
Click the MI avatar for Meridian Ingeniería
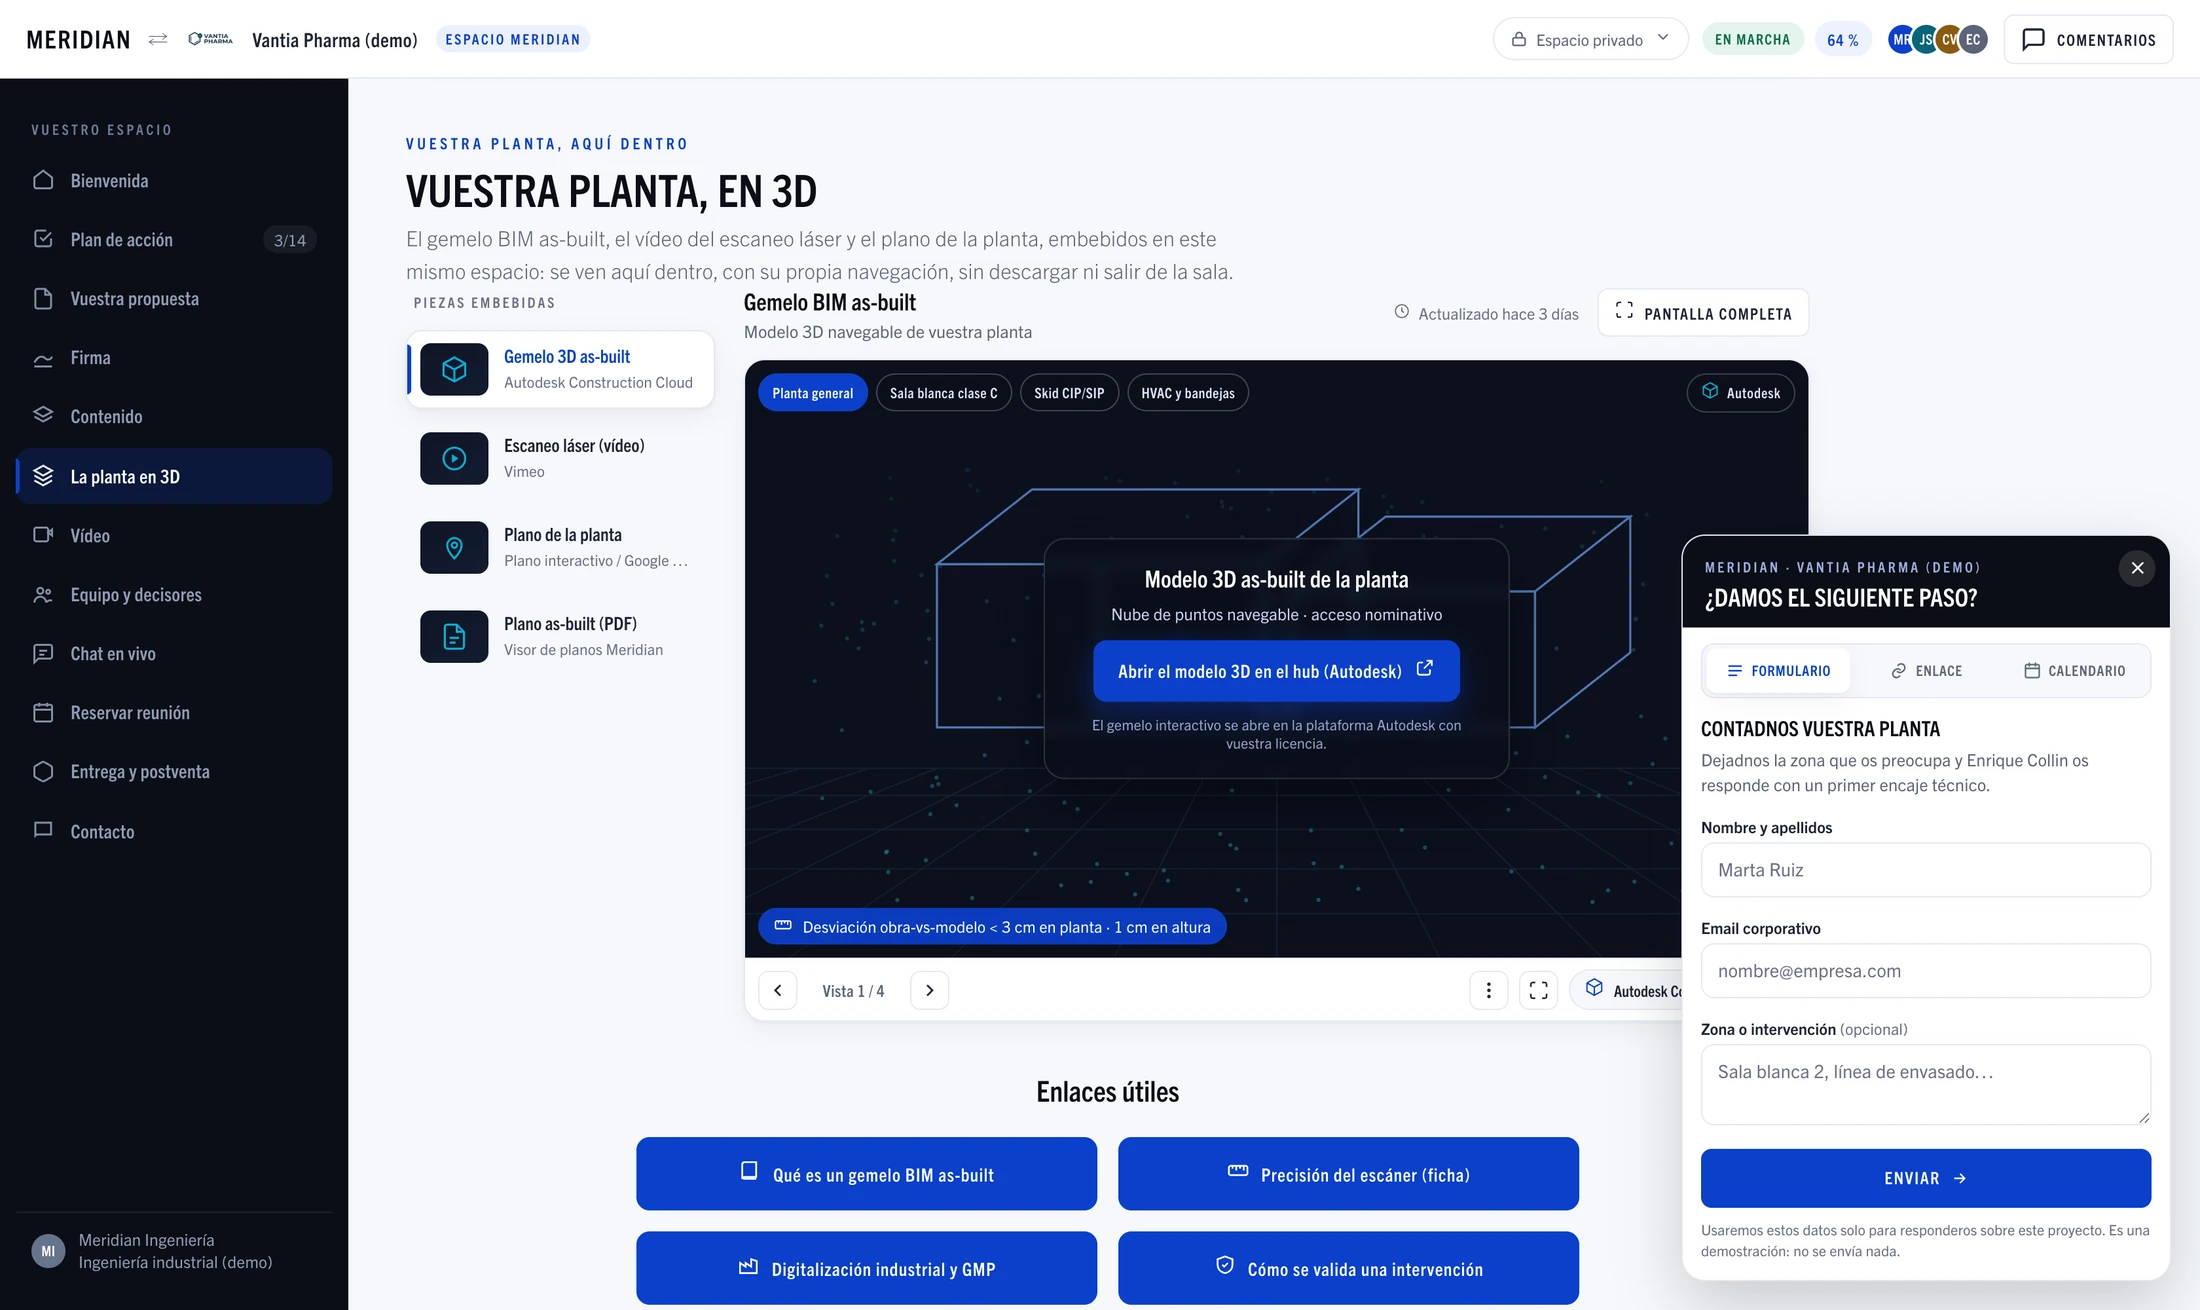point(48,1251)
